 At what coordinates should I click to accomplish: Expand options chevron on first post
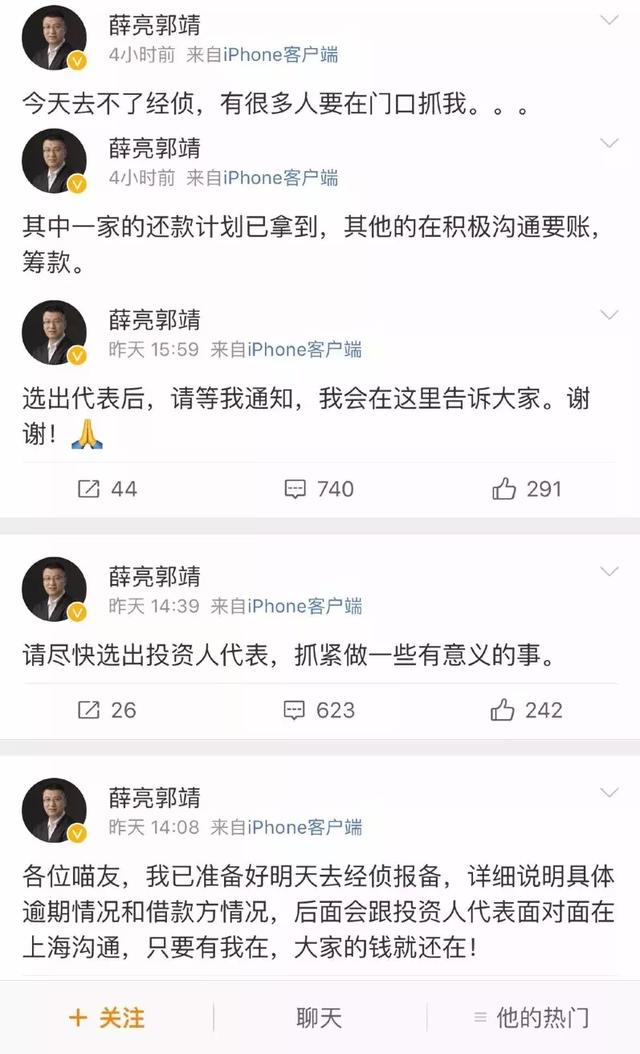click(x=609, y=20)
